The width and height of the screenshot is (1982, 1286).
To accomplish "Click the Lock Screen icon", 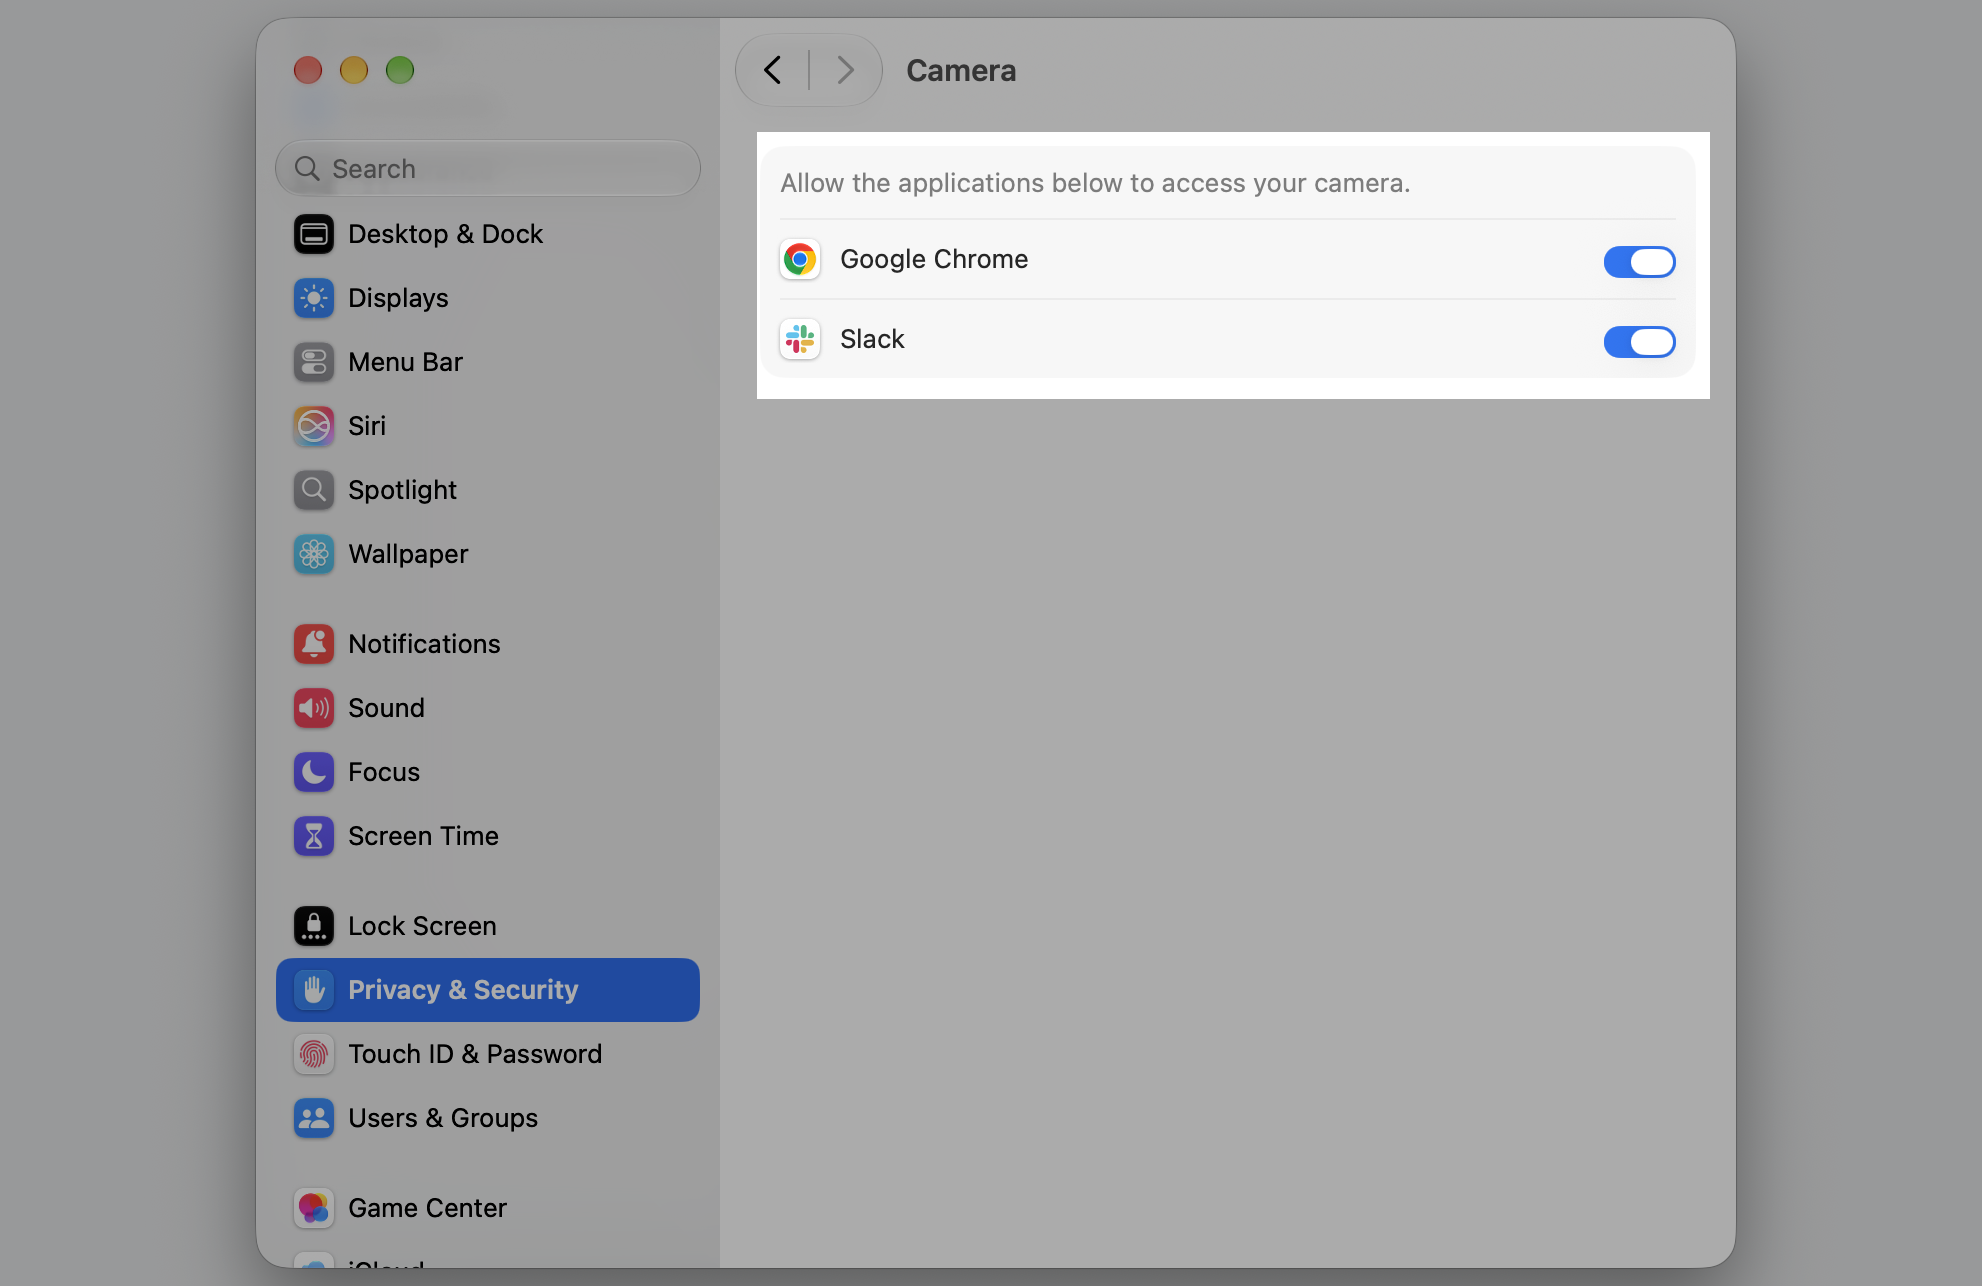I will coord(314,926).
